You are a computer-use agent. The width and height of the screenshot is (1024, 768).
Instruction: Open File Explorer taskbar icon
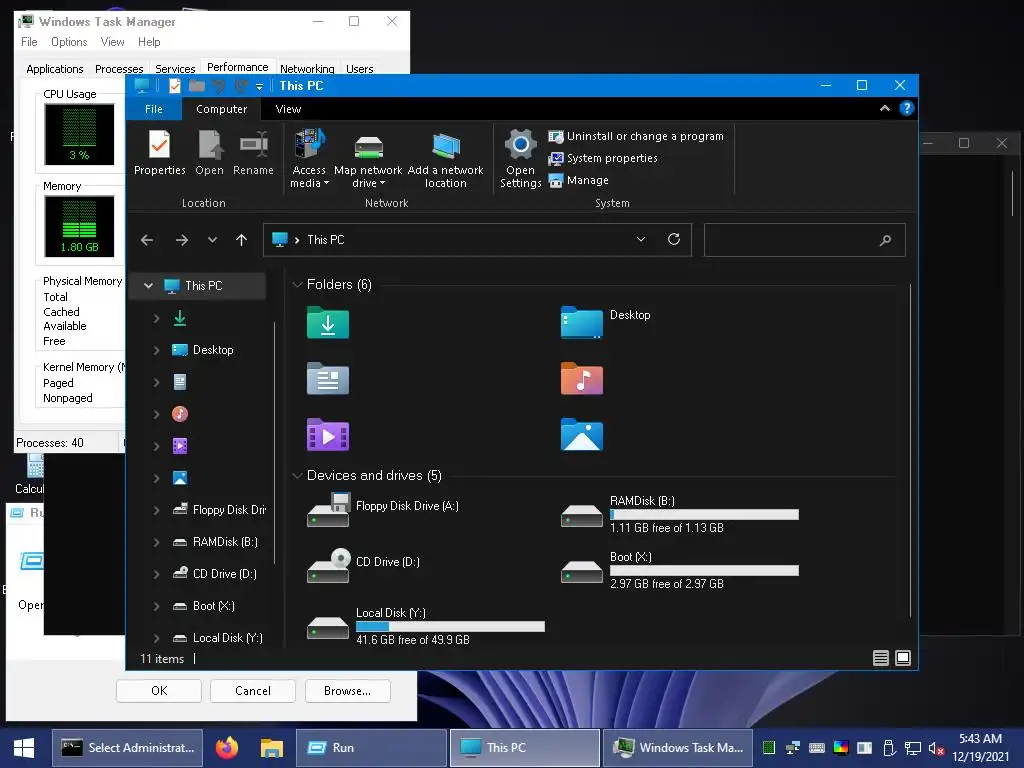(271, 748)
